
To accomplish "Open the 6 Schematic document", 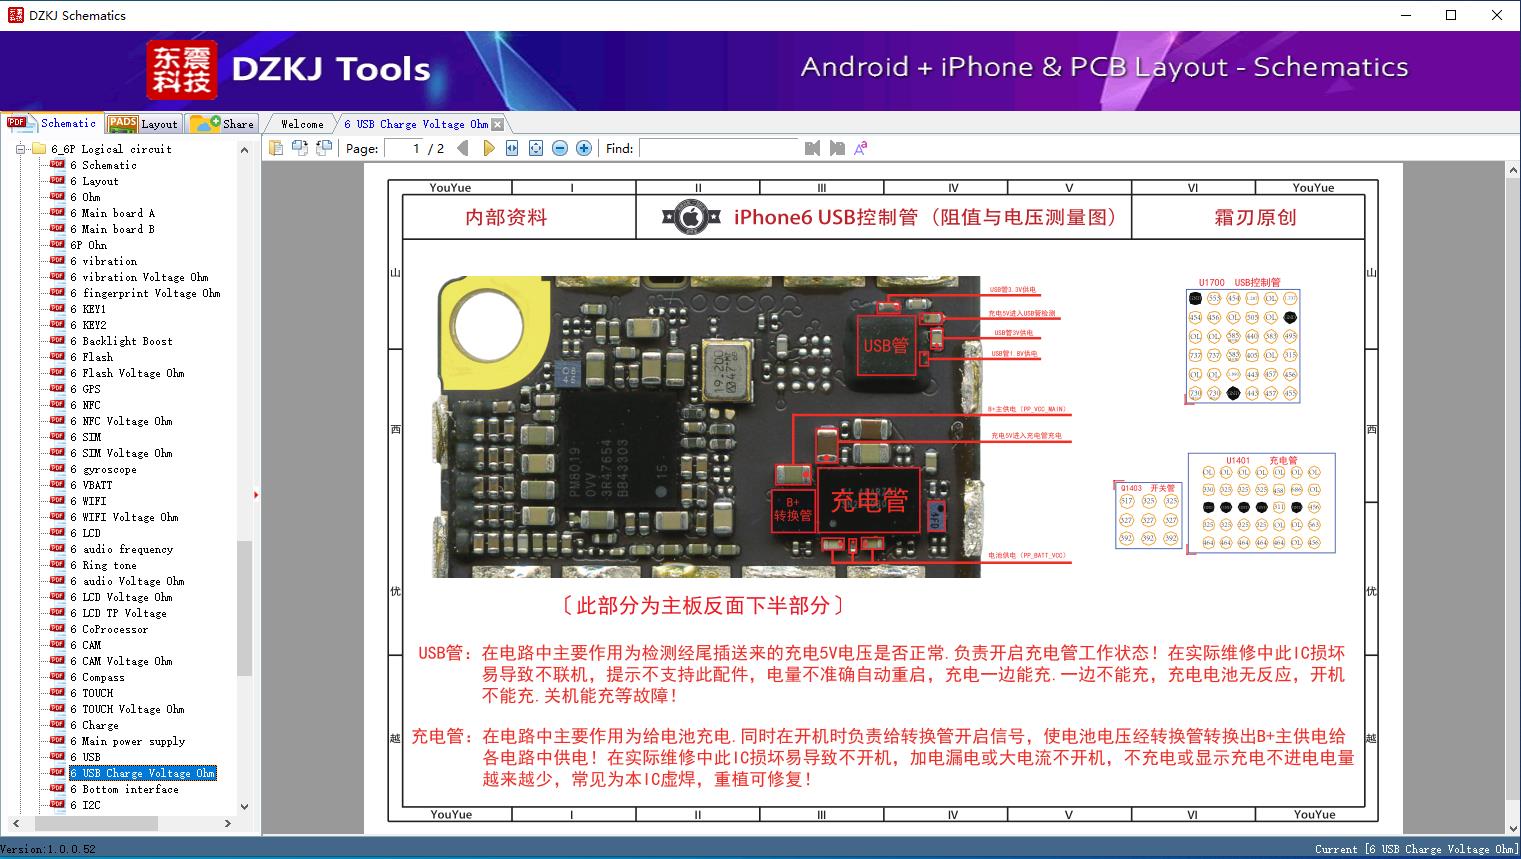I will [x=103, y=165].
